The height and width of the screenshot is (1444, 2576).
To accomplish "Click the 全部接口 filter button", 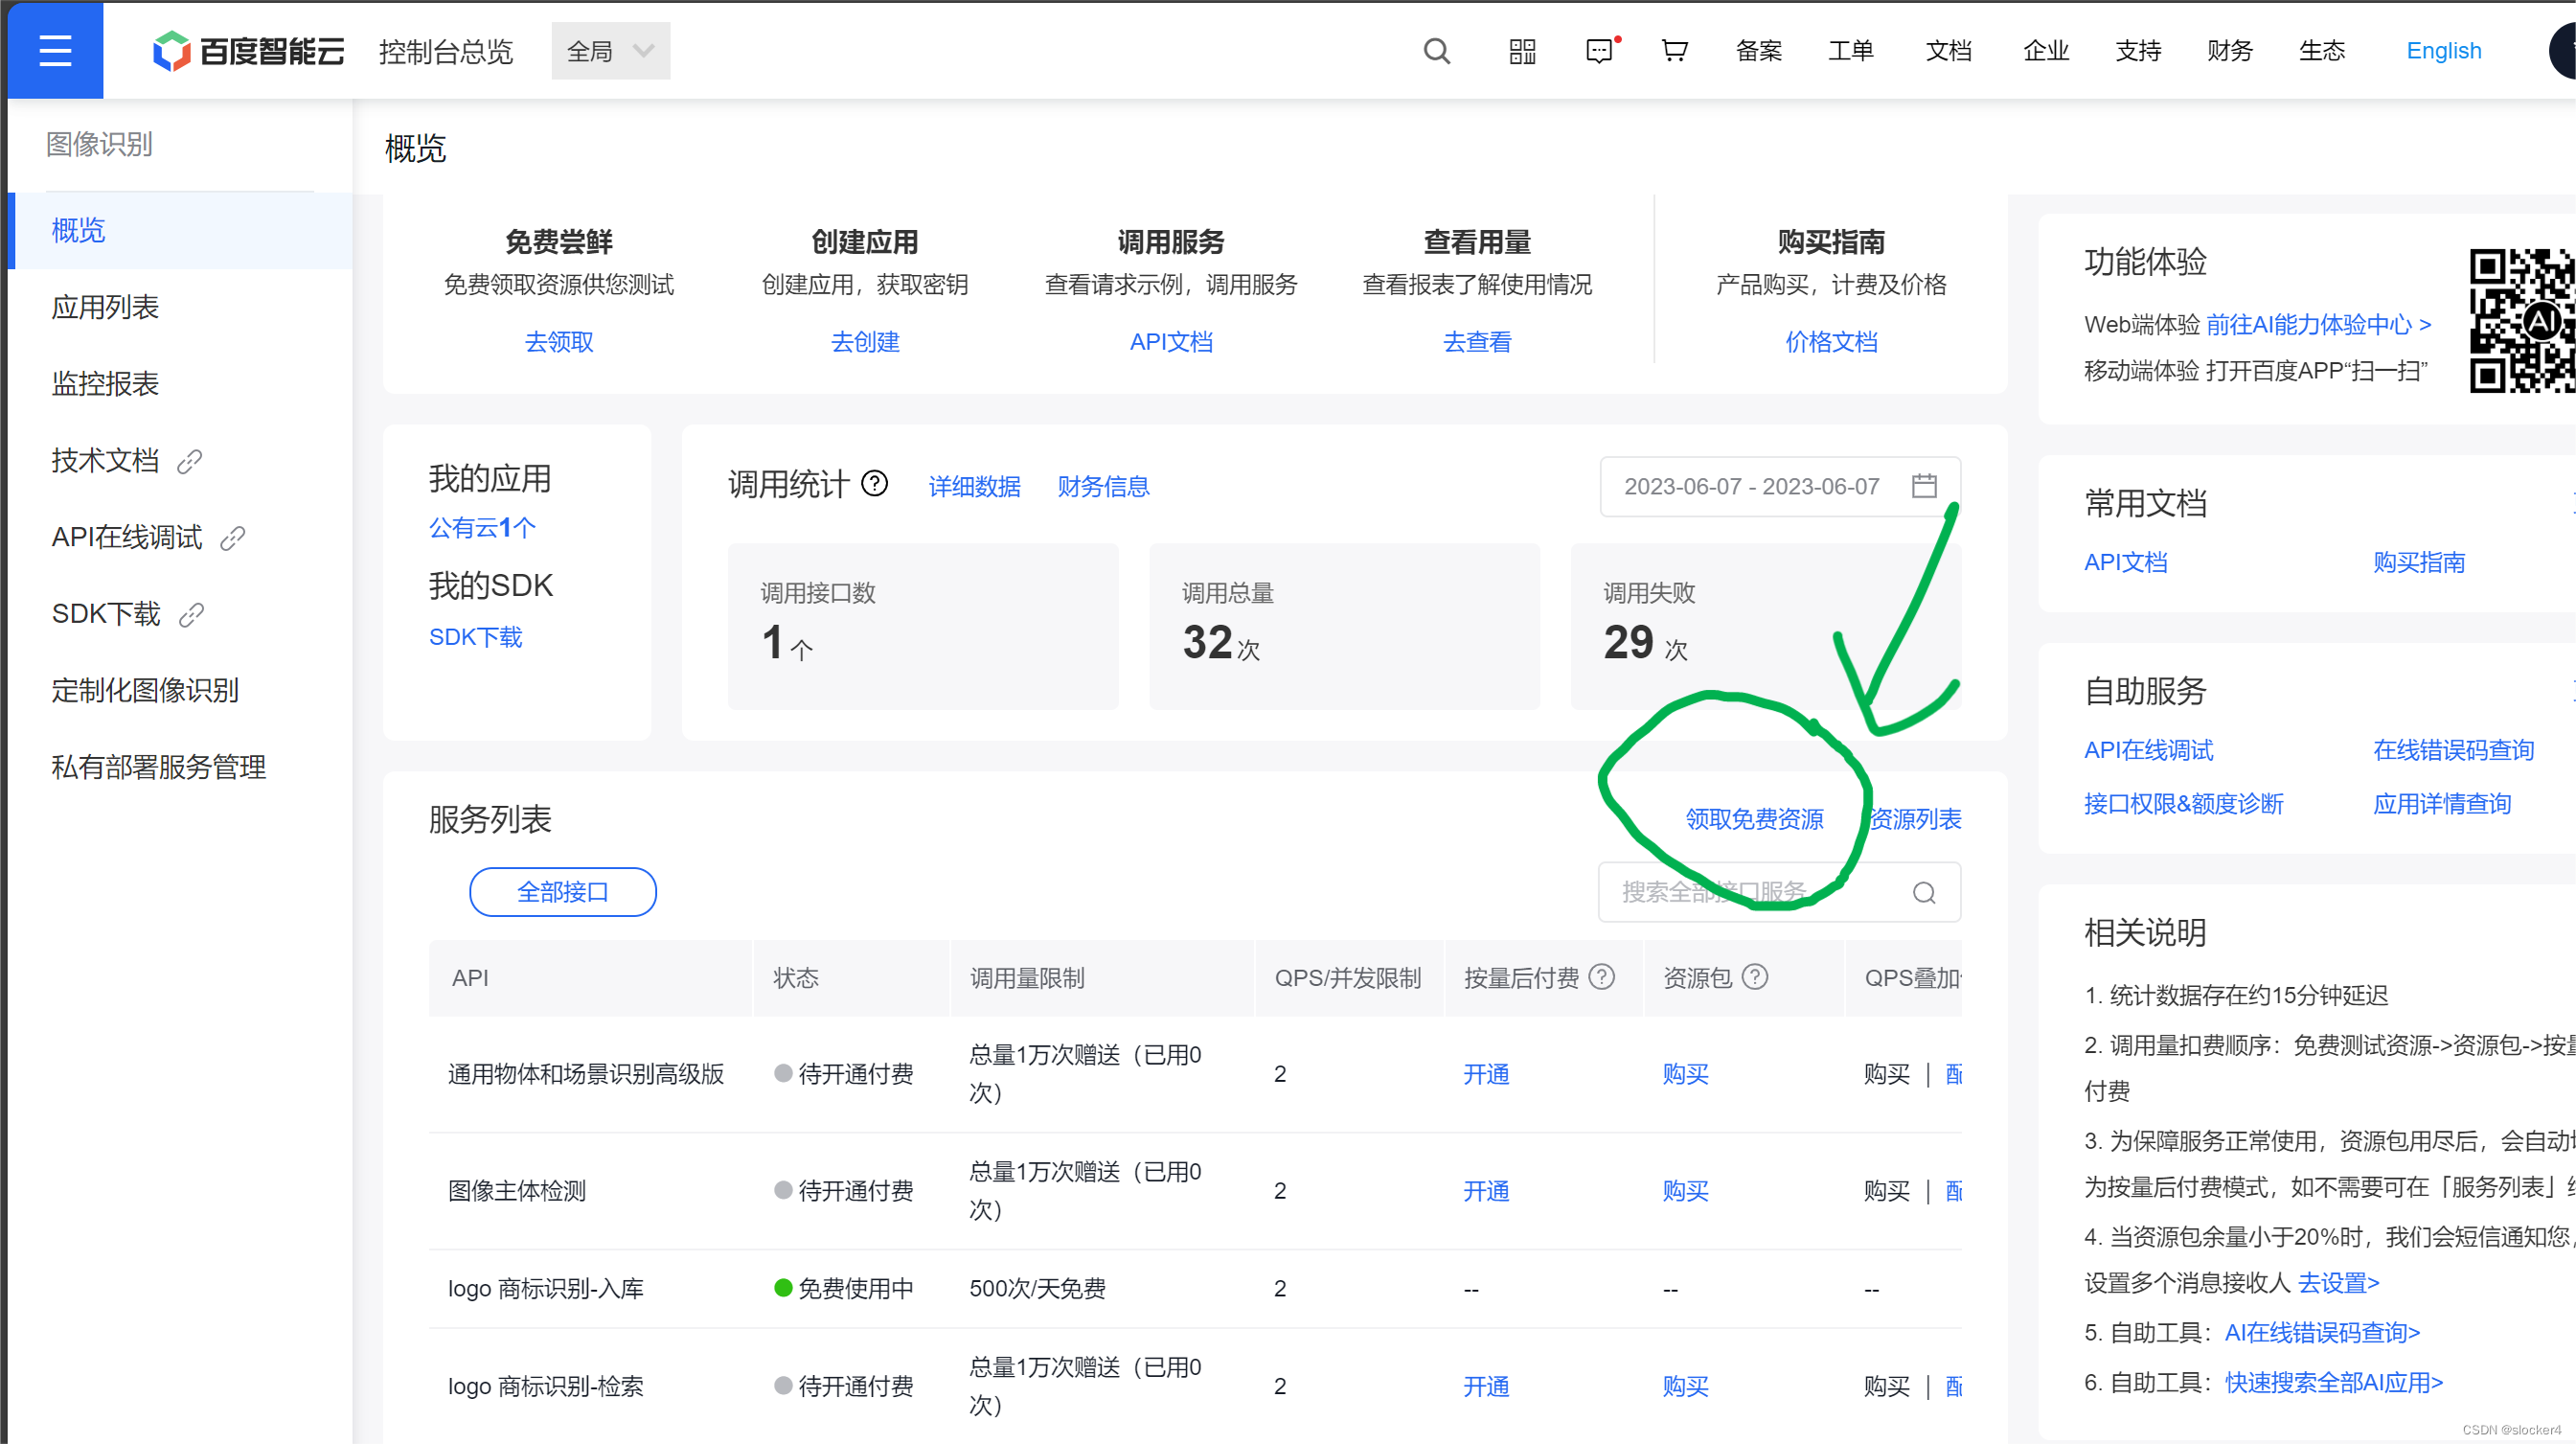I will [x=562, y=891].
